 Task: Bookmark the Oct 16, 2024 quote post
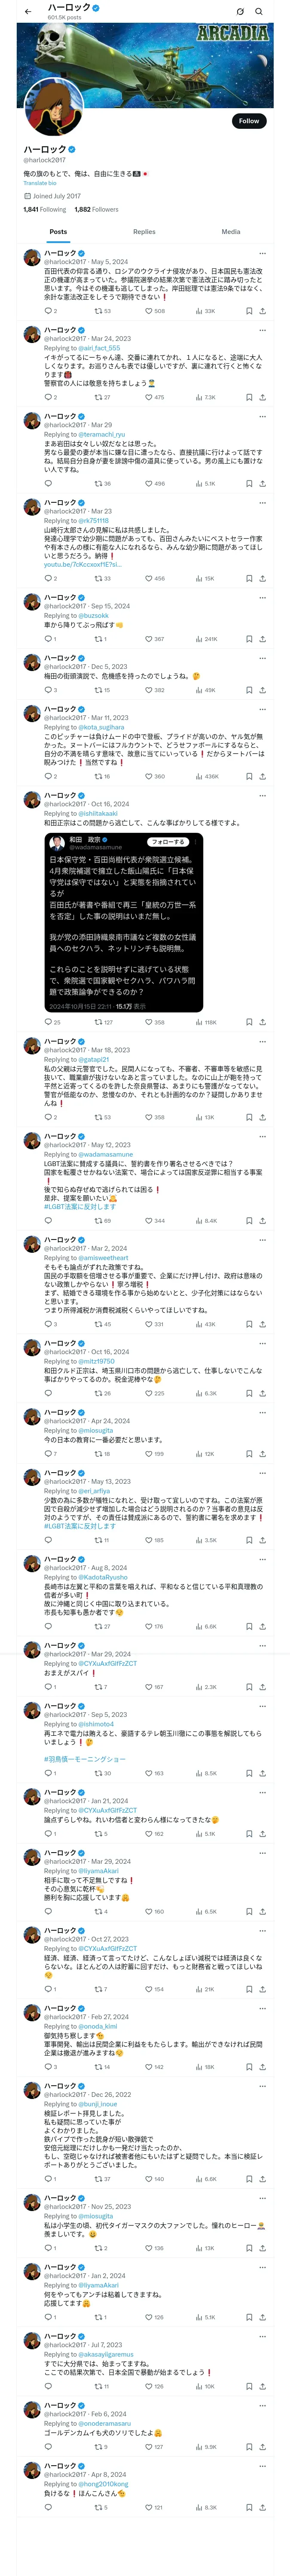(x=249, y=1022)
